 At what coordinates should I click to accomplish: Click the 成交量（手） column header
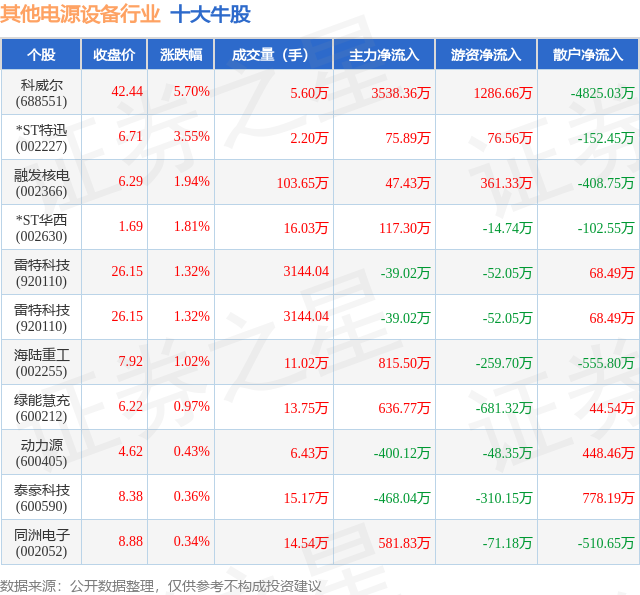click(274, 55)
